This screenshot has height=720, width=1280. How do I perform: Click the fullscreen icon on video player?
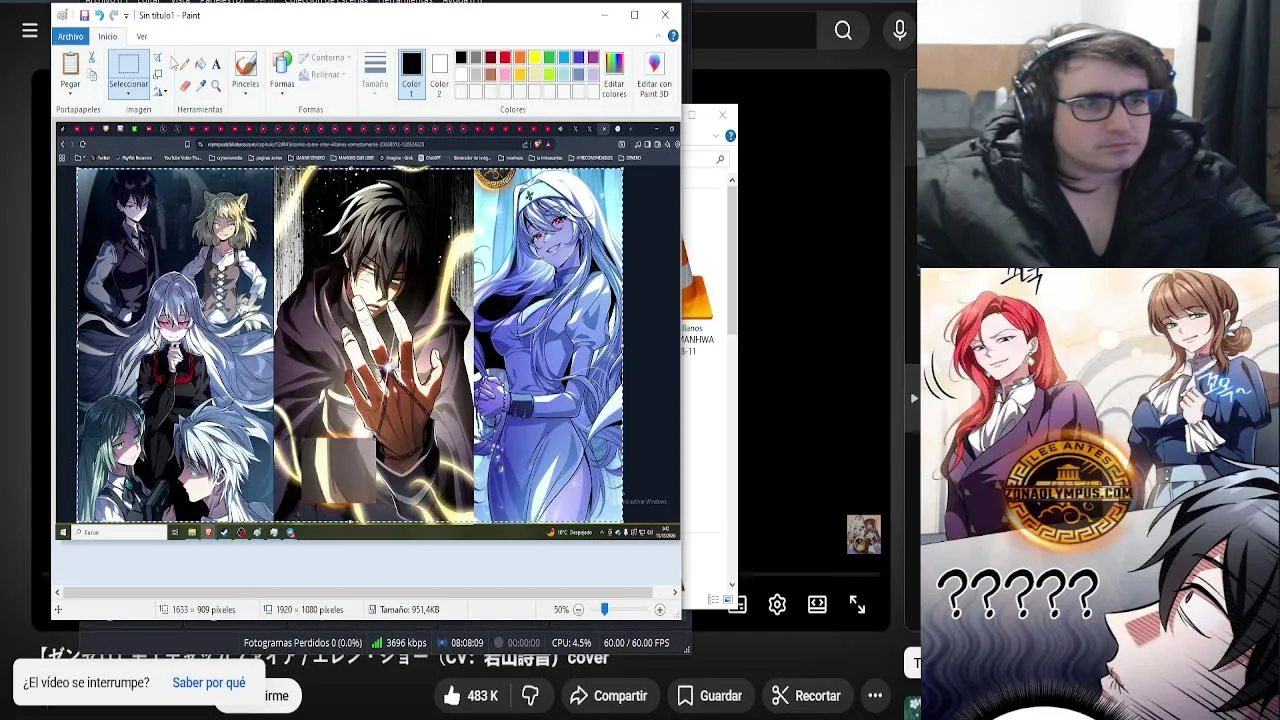click(857, 604)
